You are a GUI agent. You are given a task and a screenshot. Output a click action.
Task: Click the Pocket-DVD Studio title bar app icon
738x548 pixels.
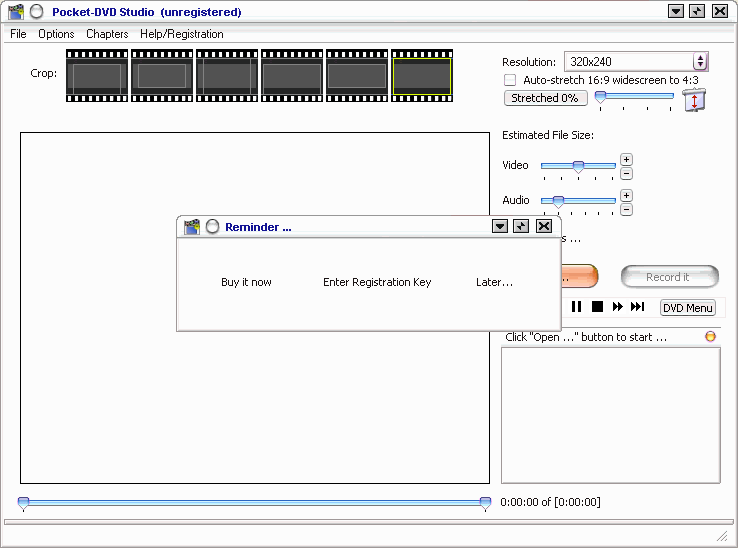click(x=16, y=11)
